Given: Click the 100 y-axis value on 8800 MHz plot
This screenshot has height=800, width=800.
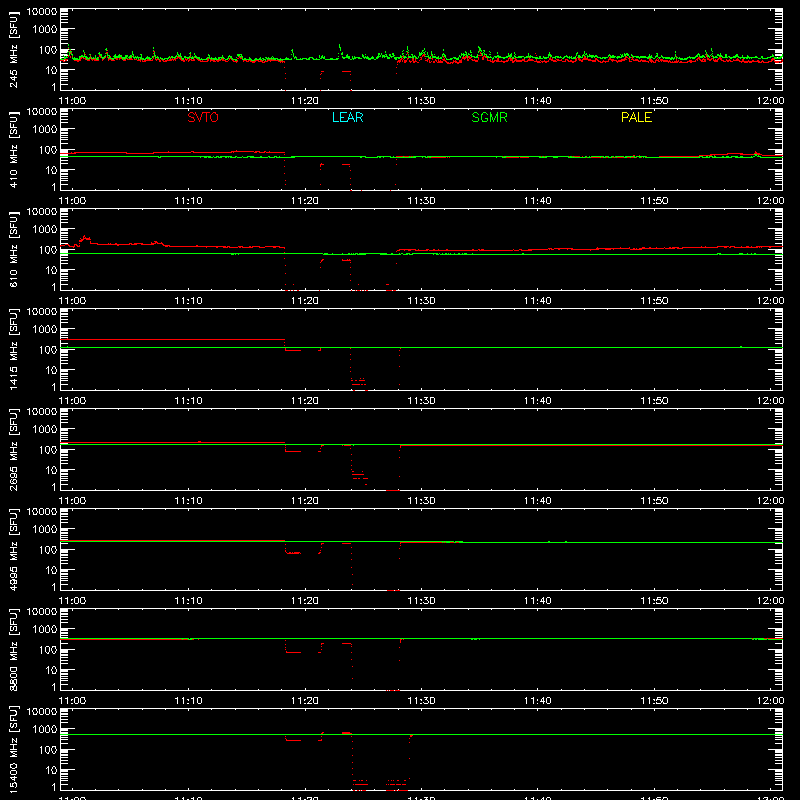Looking at the screenshot, I should coord(48,650).
